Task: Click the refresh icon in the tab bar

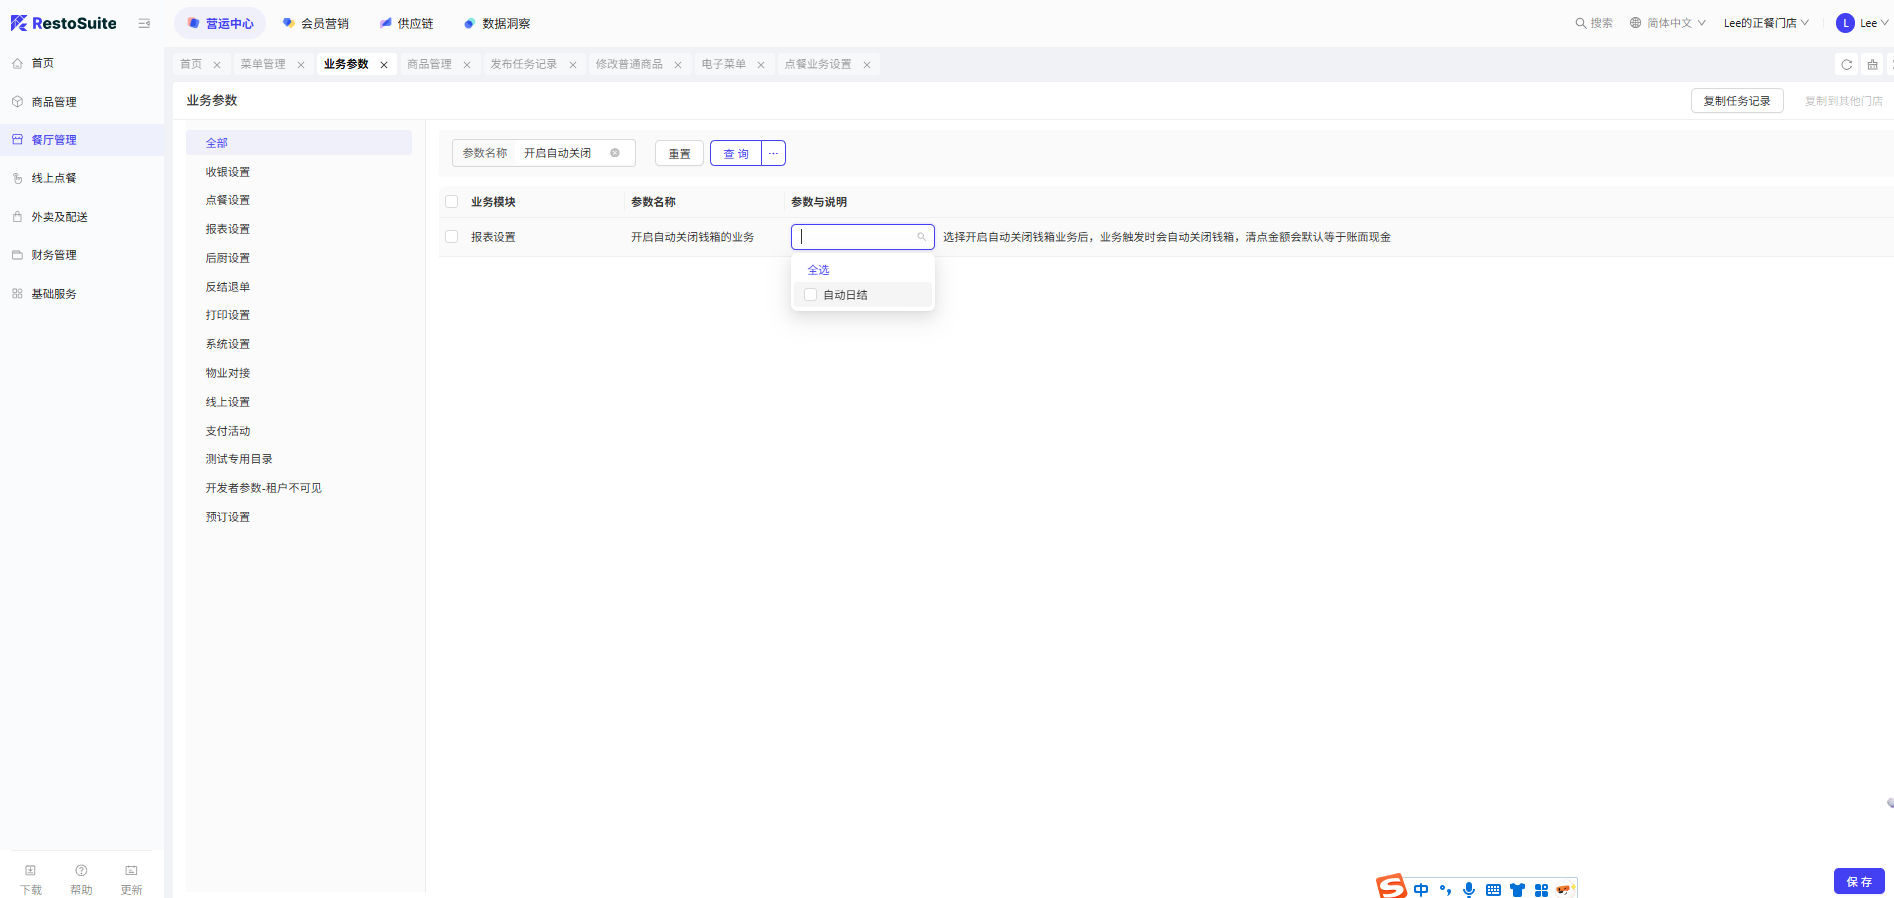Action: (x=1846, y=65)
